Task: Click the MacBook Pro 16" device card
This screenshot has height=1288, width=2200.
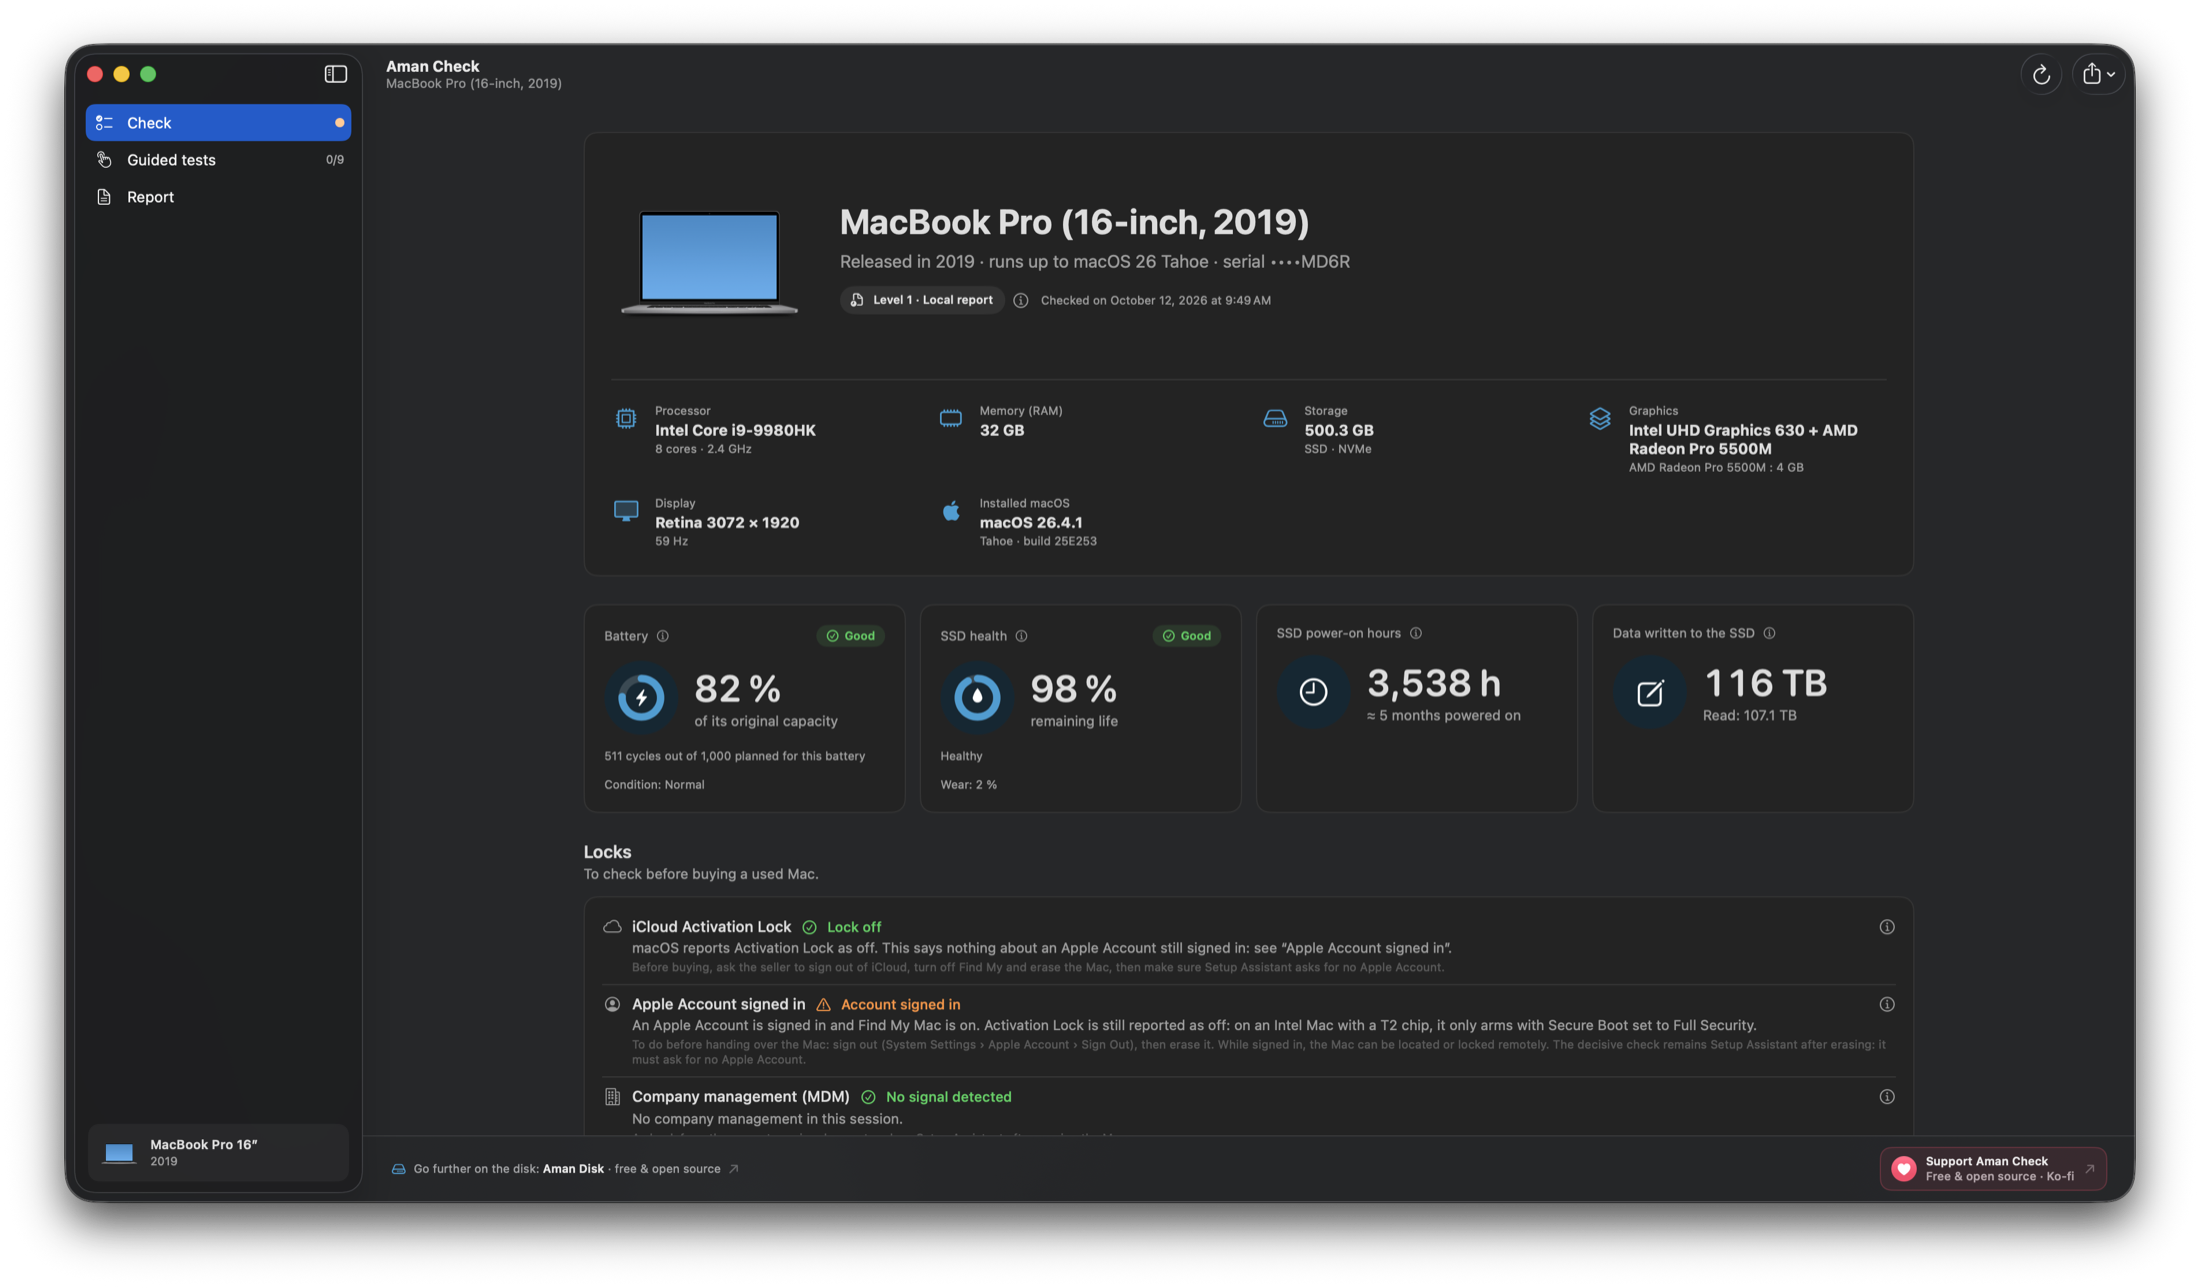Action: pos(218,1152)
